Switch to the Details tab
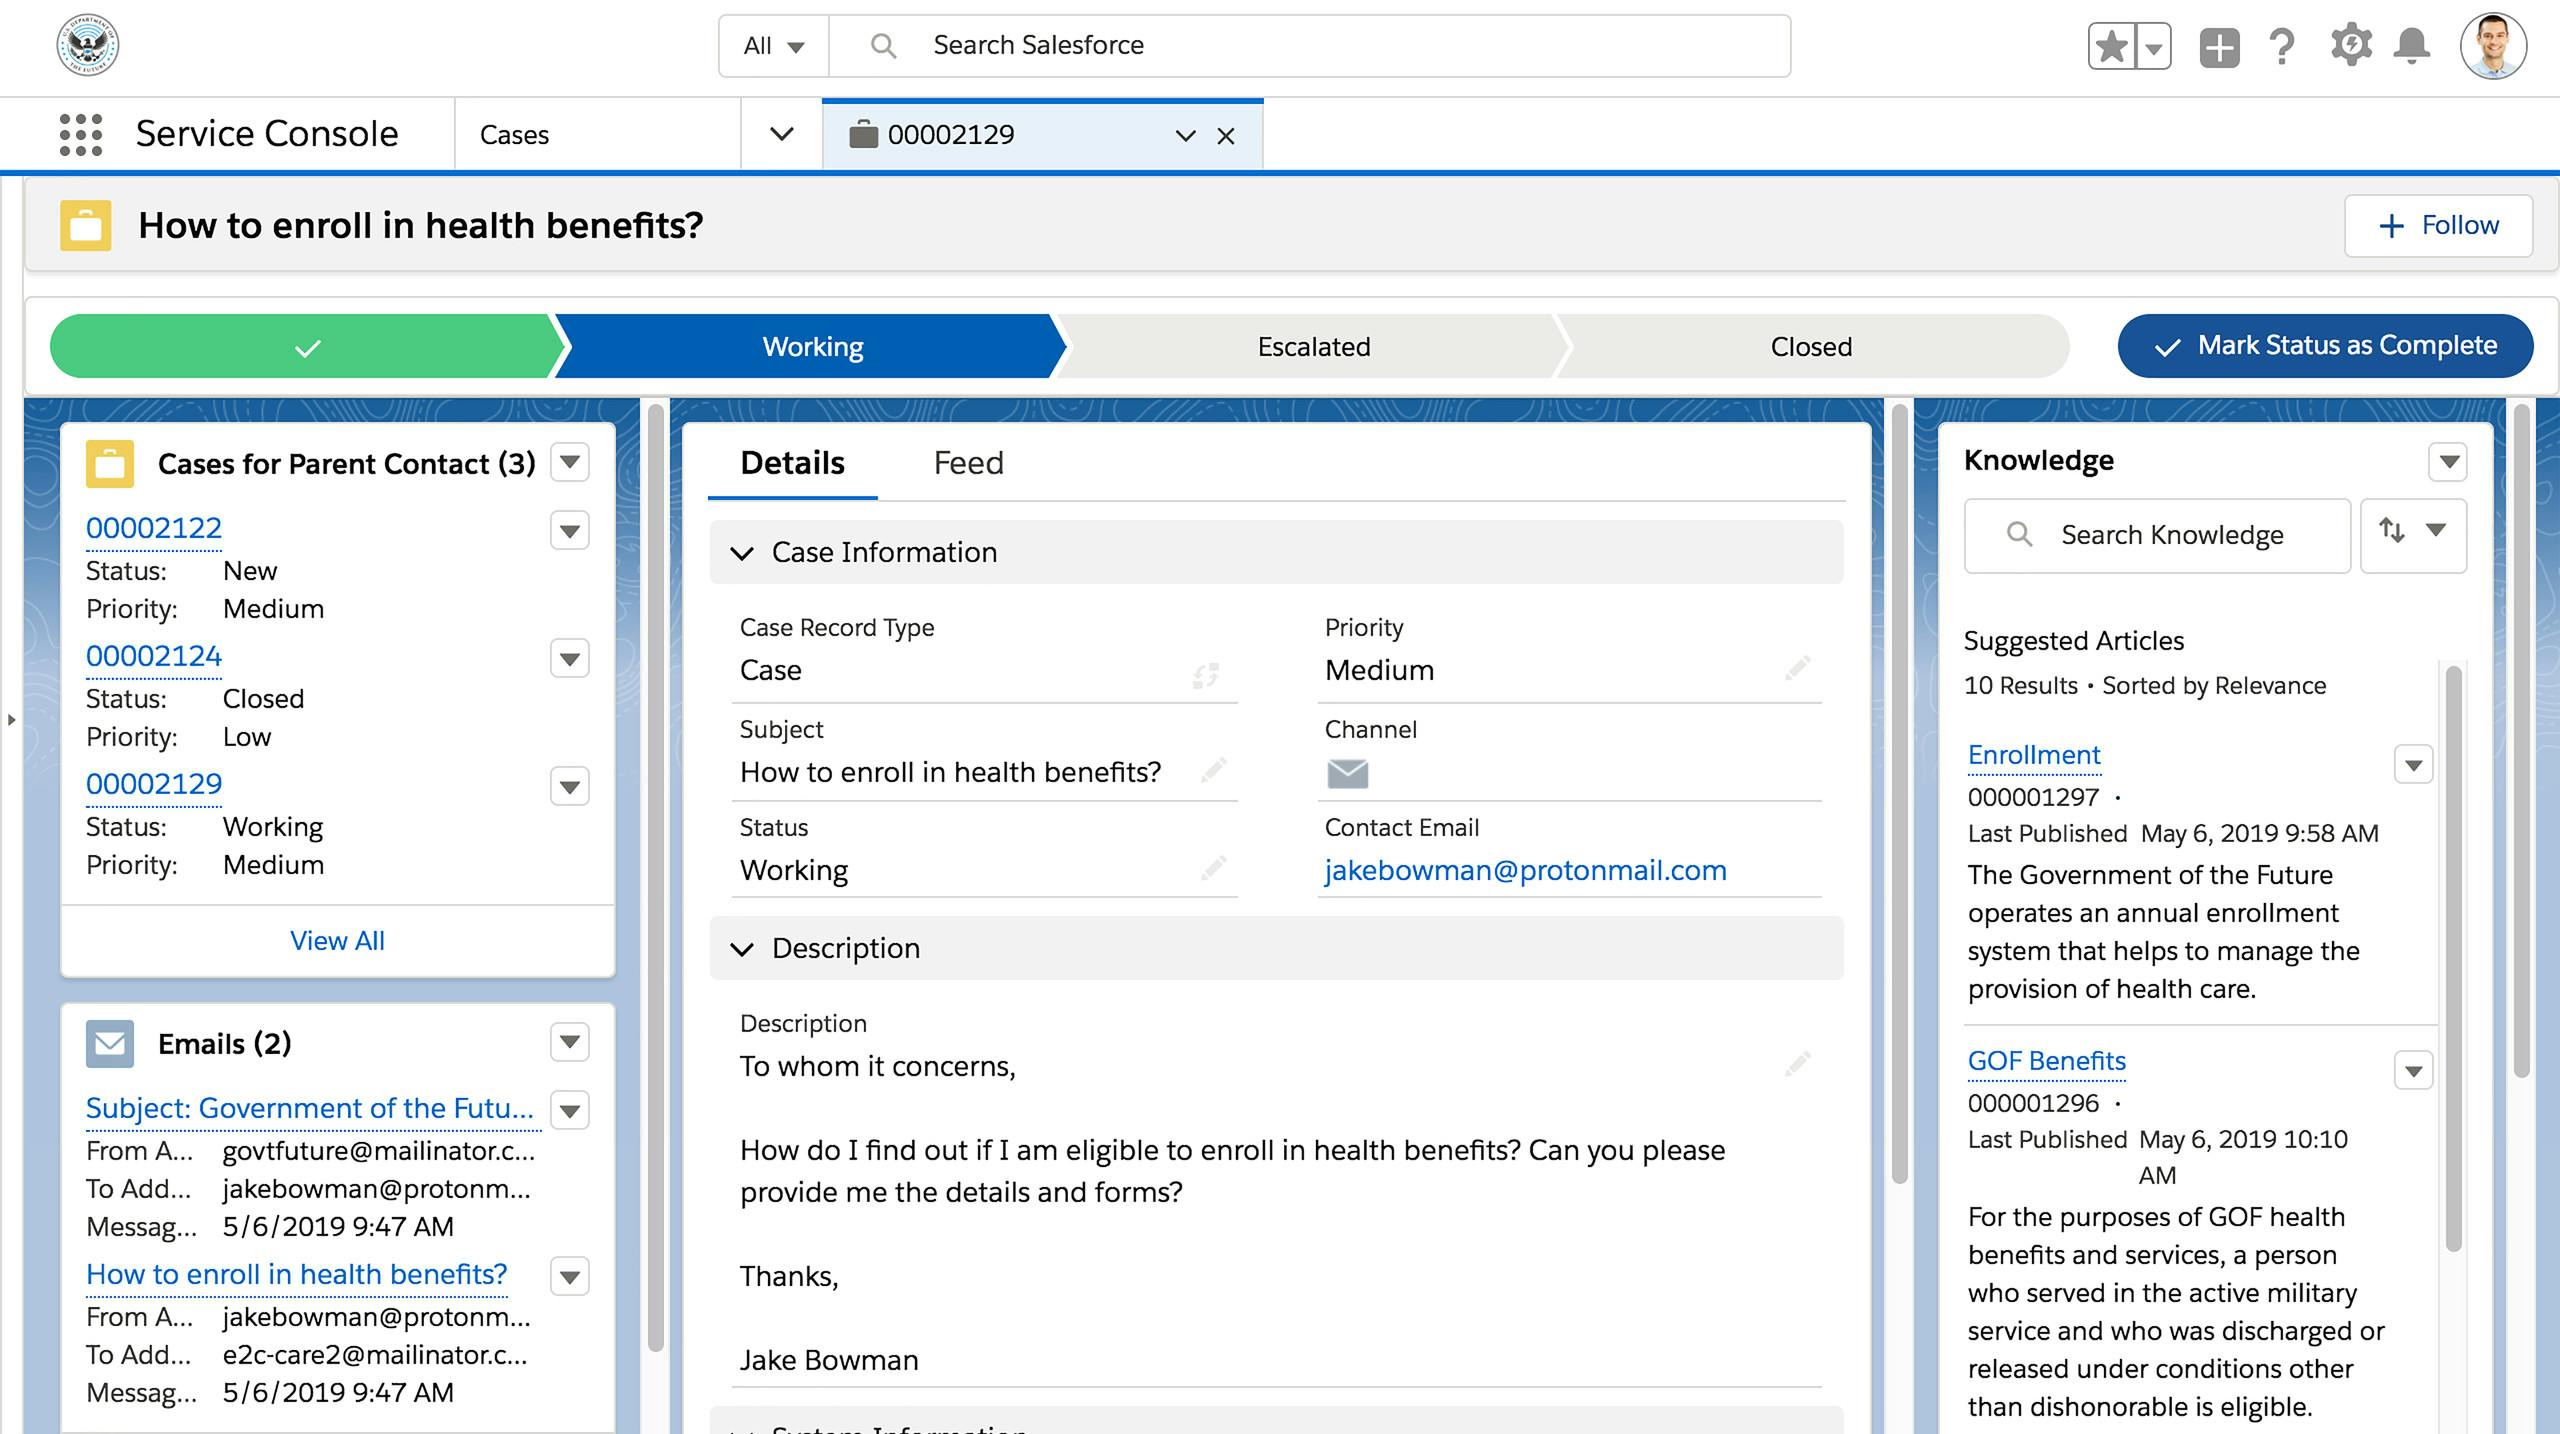The width and height of the screenshot is (2560, 1434). point(792,463)
